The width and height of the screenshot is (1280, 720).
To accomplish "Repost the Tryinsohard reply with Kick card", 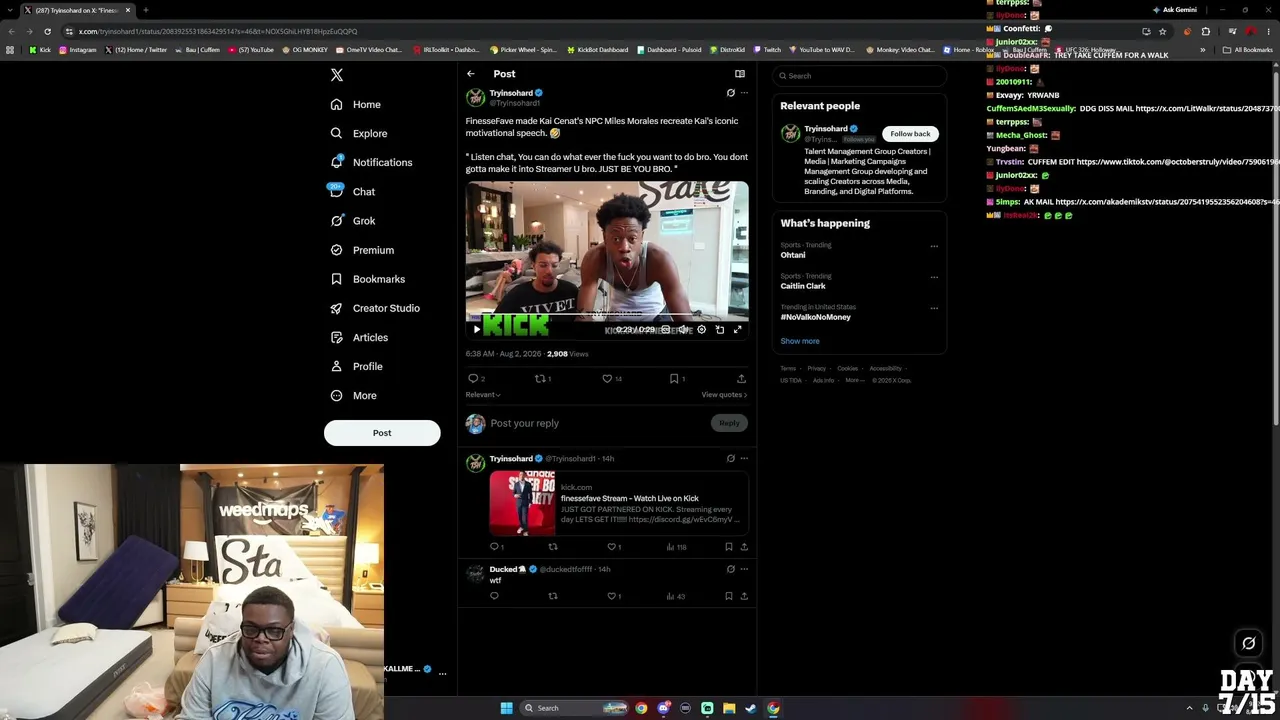I will coord(553,547).
